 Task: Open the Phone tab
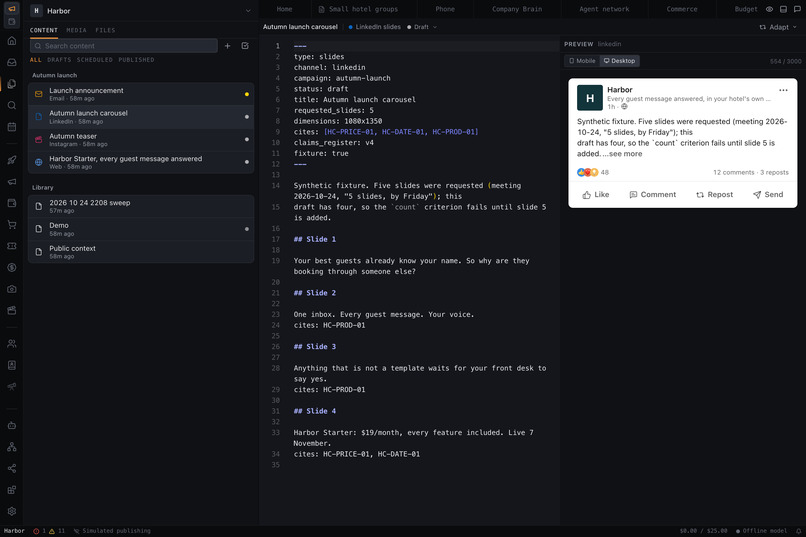click(x=445, y=9)
